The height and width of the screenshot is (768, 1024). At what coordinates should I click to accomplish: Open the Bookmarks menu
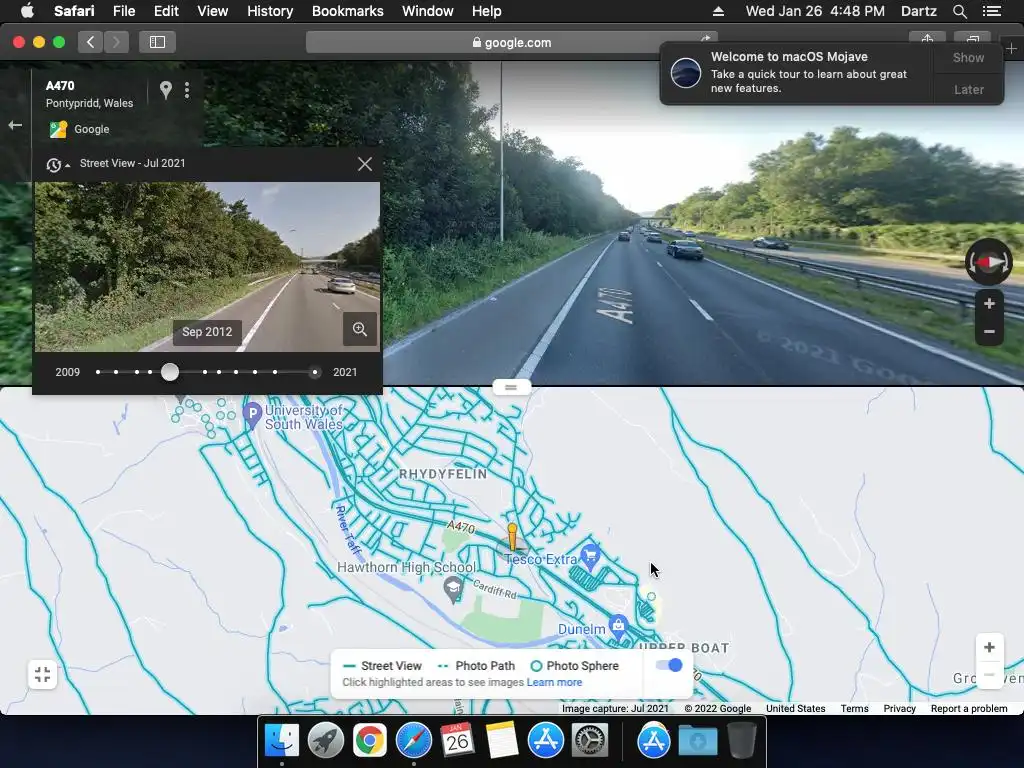(x=347, y=11)
